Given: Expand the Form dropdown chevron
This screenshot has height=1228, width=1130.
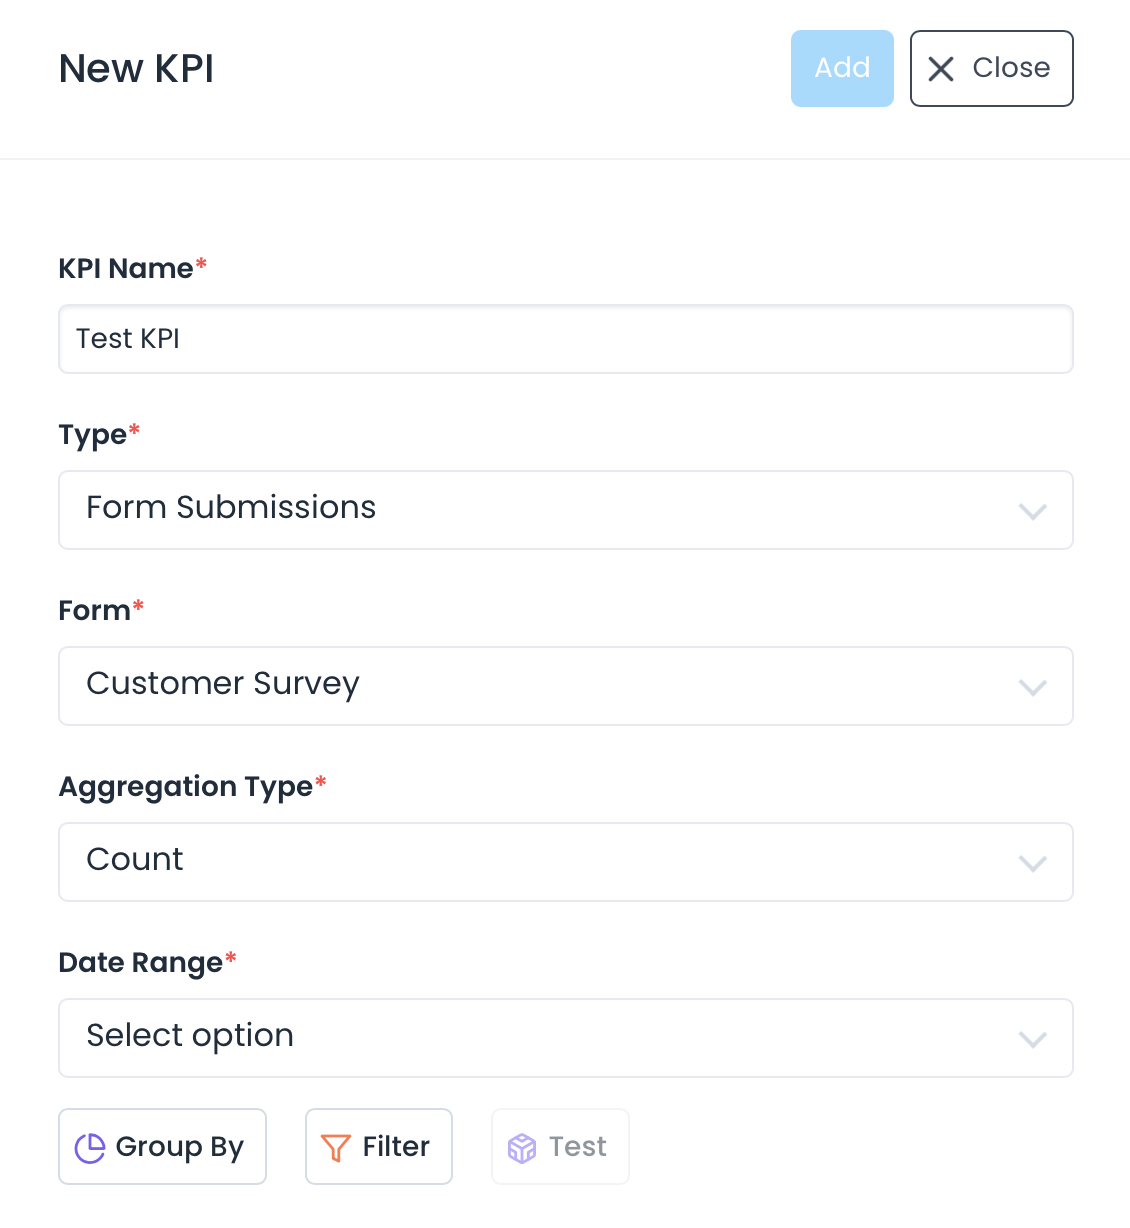Looking at the screenshot, I should (x=1032, y=688).
